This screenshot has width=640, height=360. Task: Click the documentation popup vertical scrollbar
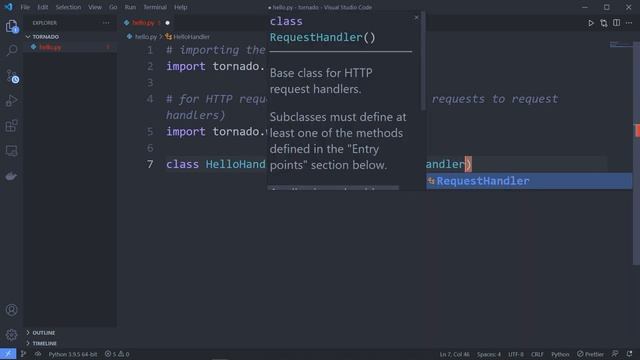tap(423, 61)
